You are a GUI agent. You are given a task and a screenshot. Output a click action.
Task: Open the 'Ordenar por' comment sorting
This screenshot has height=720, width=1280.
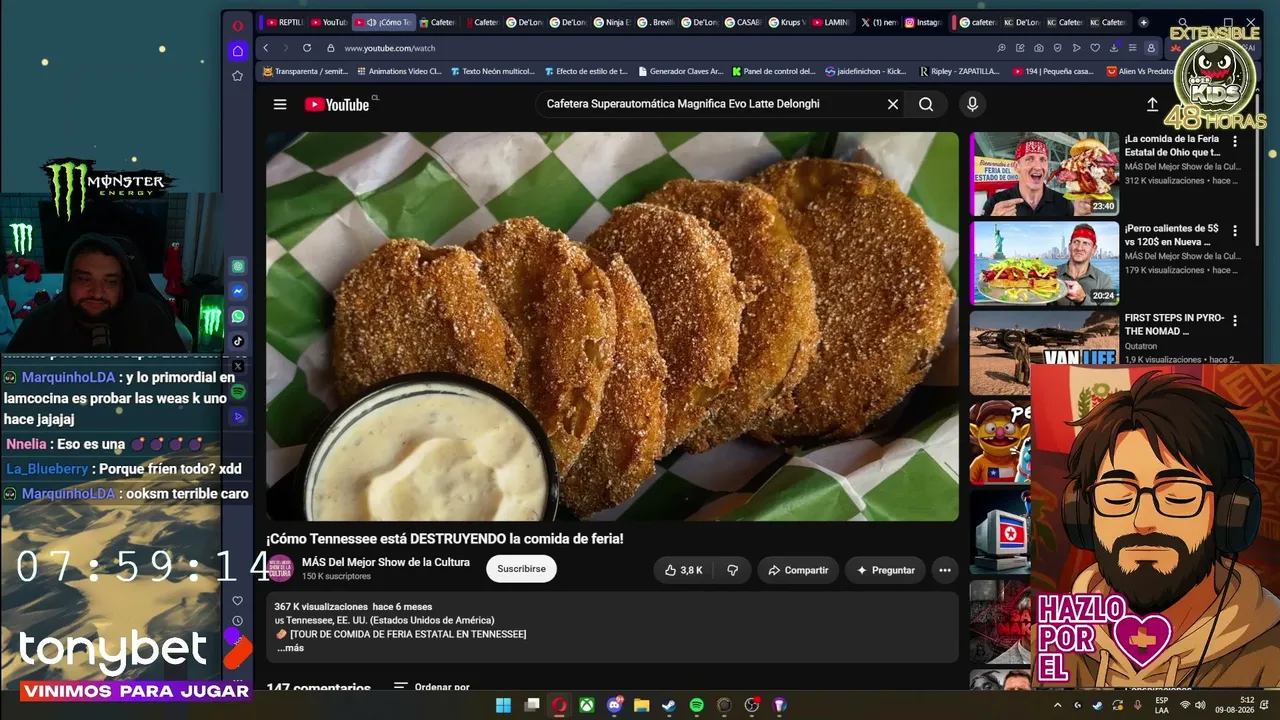tap(432, 687)
